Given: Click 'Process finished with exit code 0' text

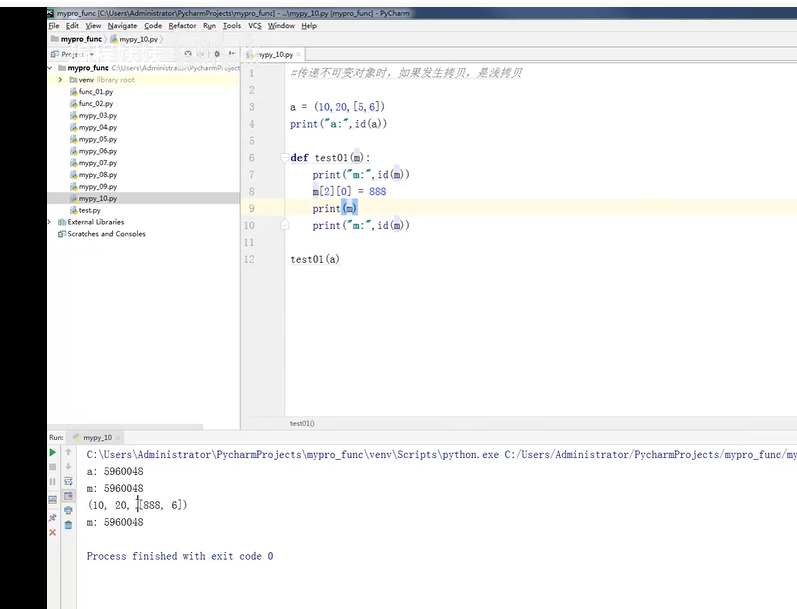Looking at the screenshot, I should click(179, 556).
